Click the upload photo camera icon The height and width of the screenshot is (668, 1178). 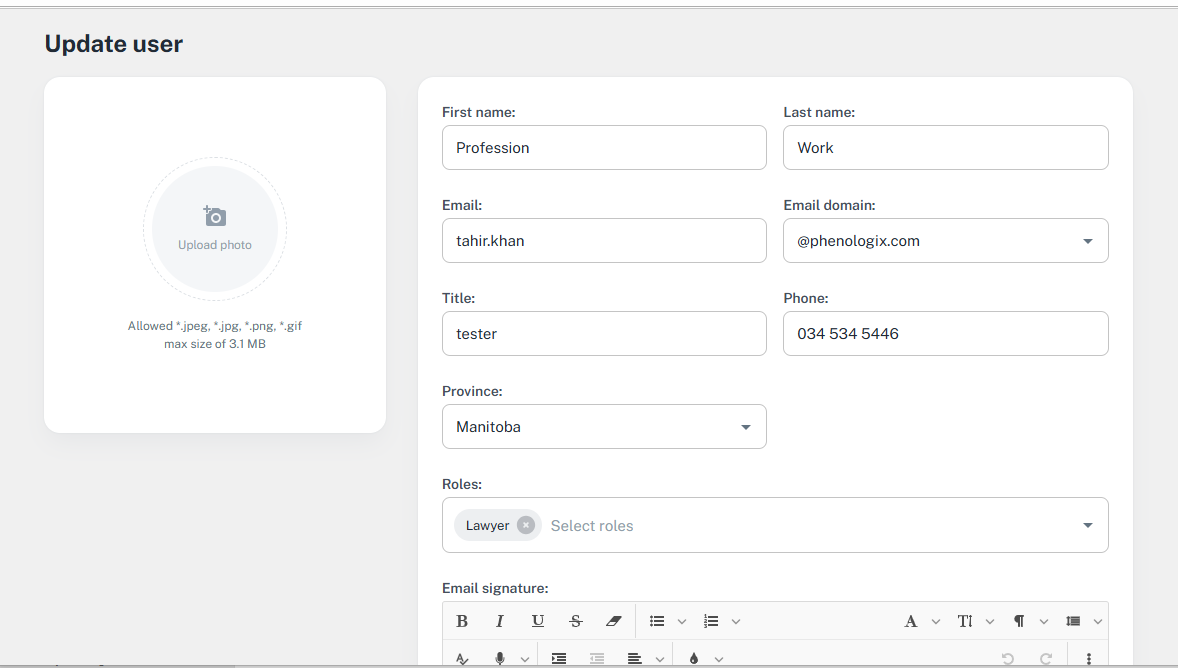pyautogui.click(x=215, y=216)
